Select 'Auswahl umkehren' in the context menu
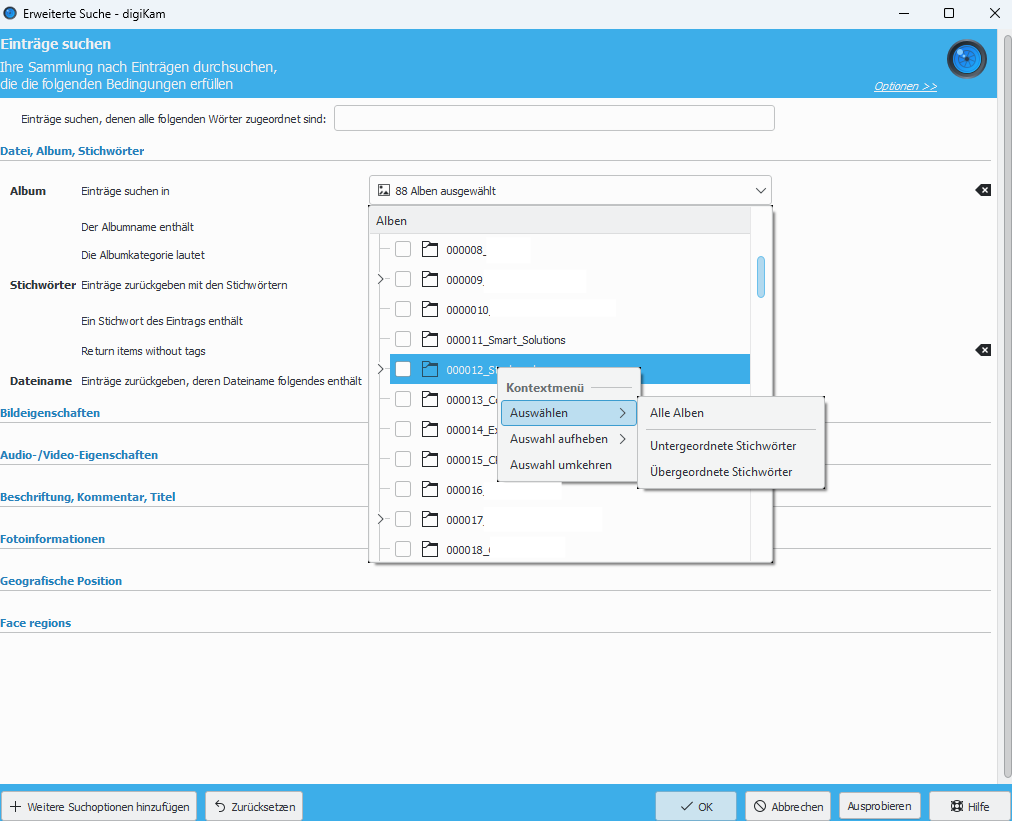This screenshot has height=821, width=1012. pos(560,465)
